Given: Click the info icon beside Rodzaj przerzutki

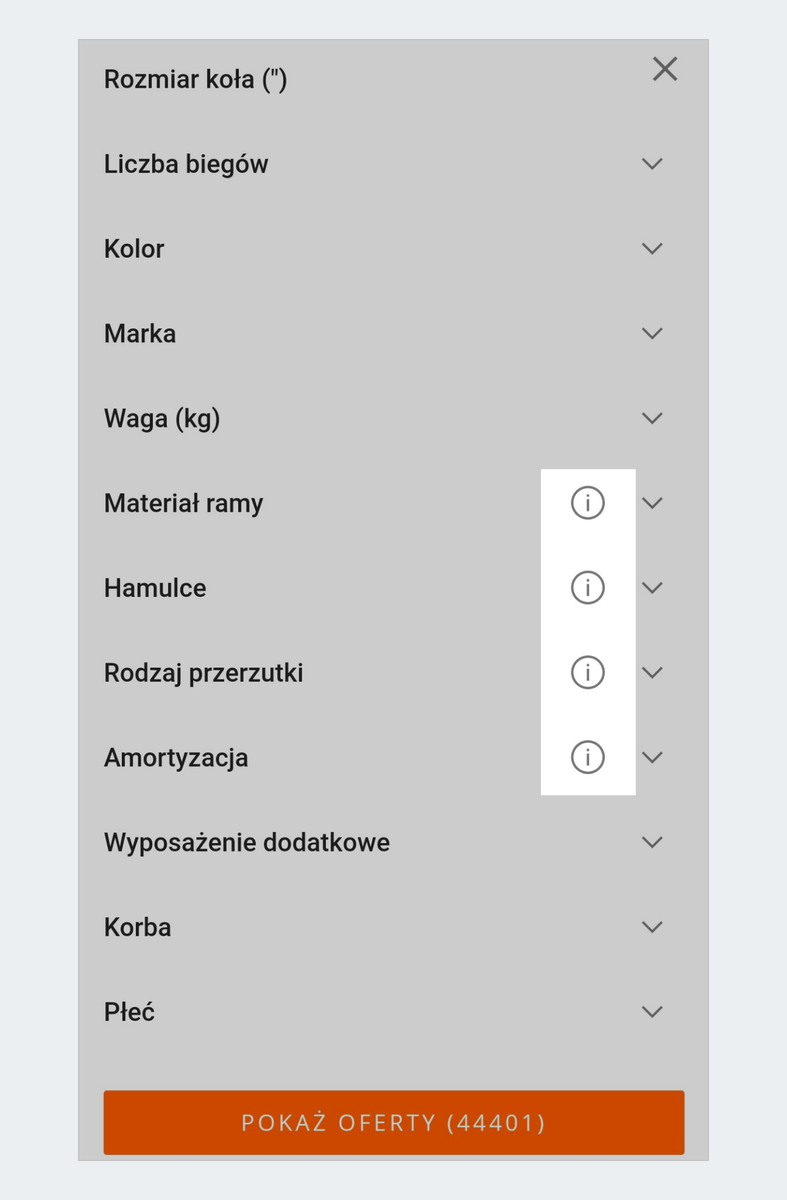Looking at the screenshot, I should tap(587, 673).
